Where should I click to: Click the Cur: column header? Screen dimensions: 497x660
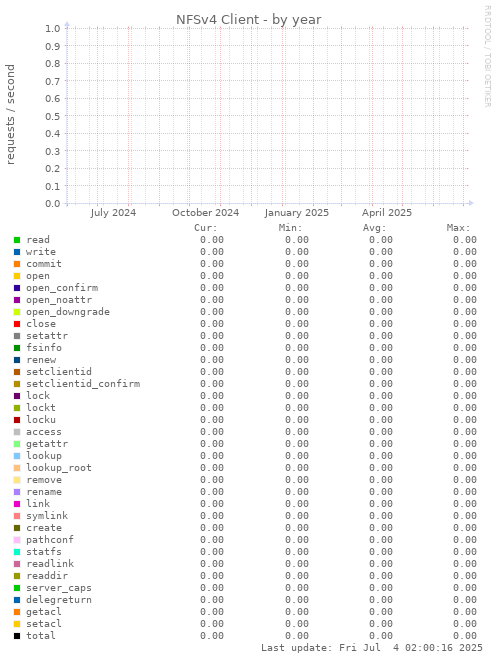pyautogui.click(x=206, y=228)
